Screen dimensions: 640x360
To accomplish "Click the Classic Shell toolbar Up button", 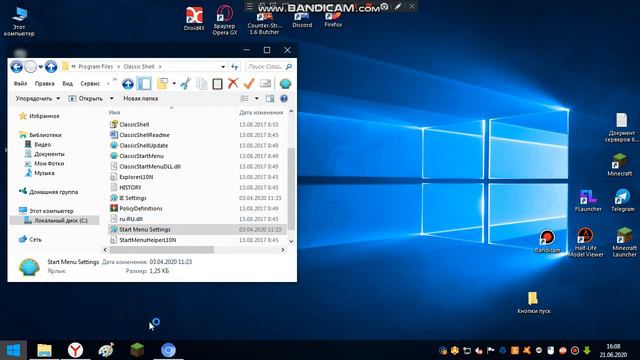I will [128, 84].
